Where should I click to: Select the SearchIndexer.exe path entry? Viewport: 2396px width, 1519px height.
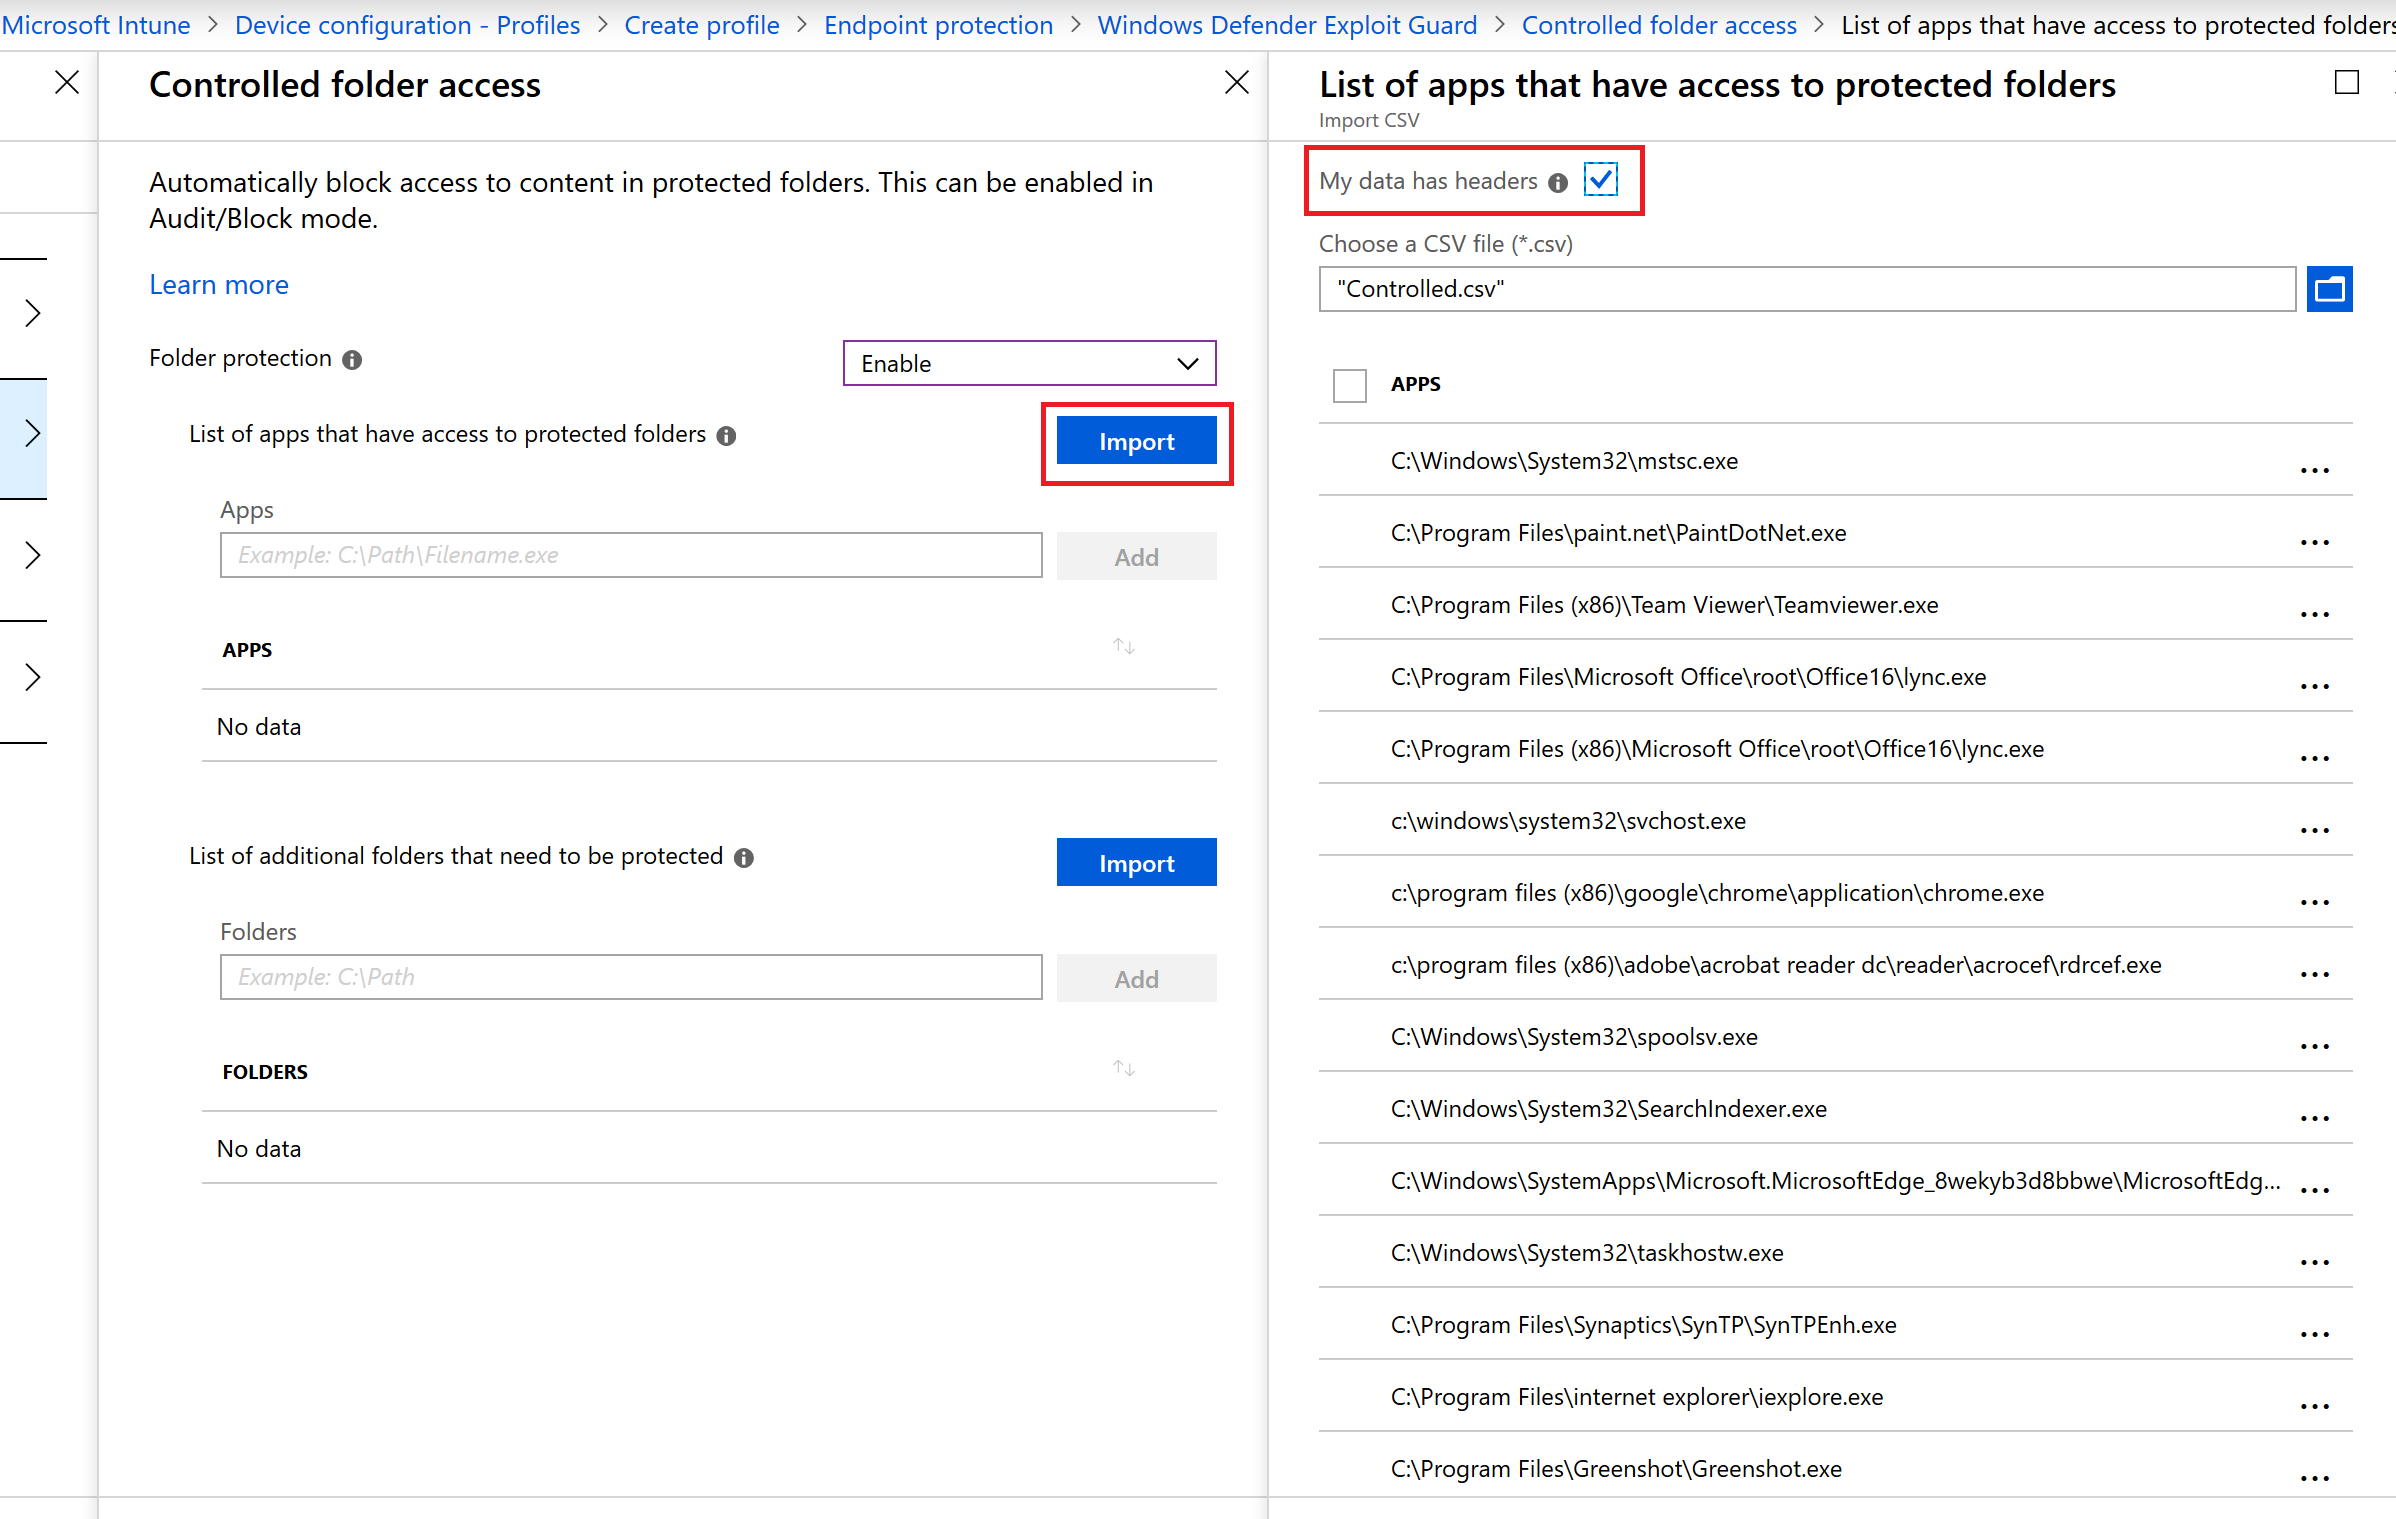[x=1608, y=1109]
